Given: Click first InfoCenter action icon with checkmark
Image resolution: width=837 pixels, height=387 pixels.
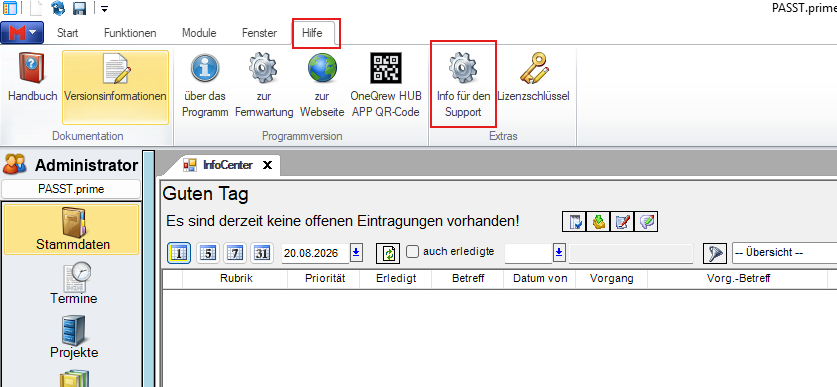Looking at the screenshot, I should point(574,222).
